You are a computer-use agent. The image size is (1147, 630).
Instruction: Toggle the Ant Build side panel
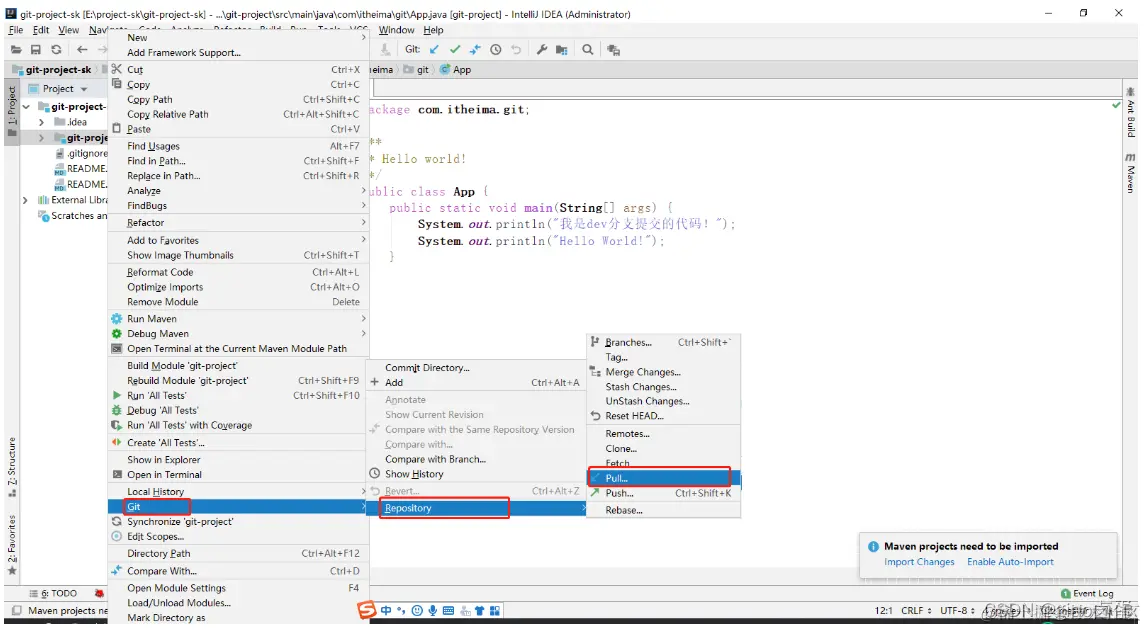[1131, 113]
